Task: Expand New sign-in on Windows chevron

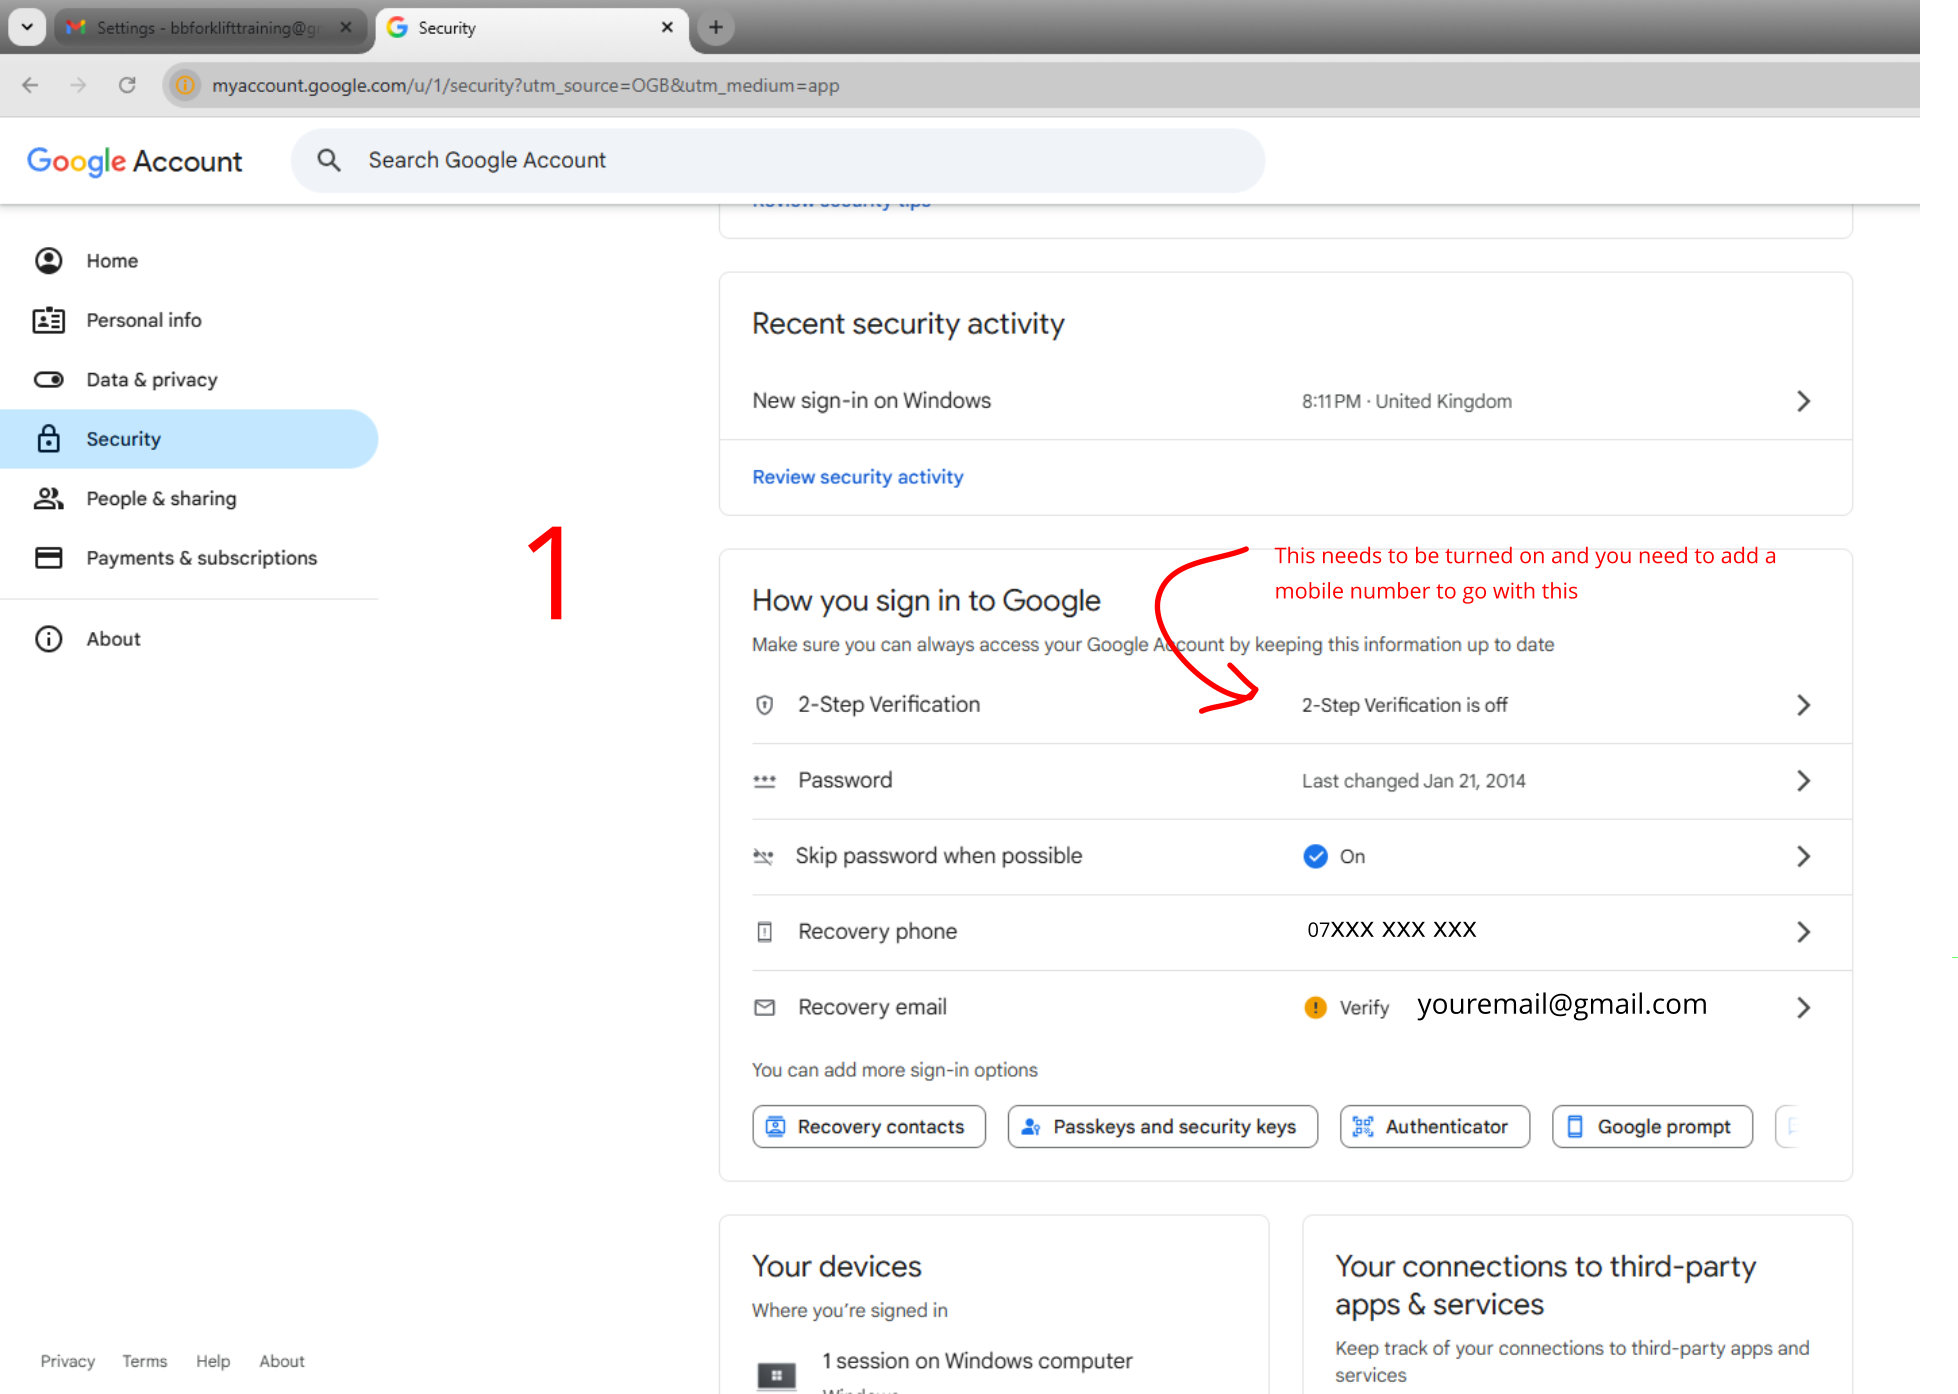Action: 1802,401
